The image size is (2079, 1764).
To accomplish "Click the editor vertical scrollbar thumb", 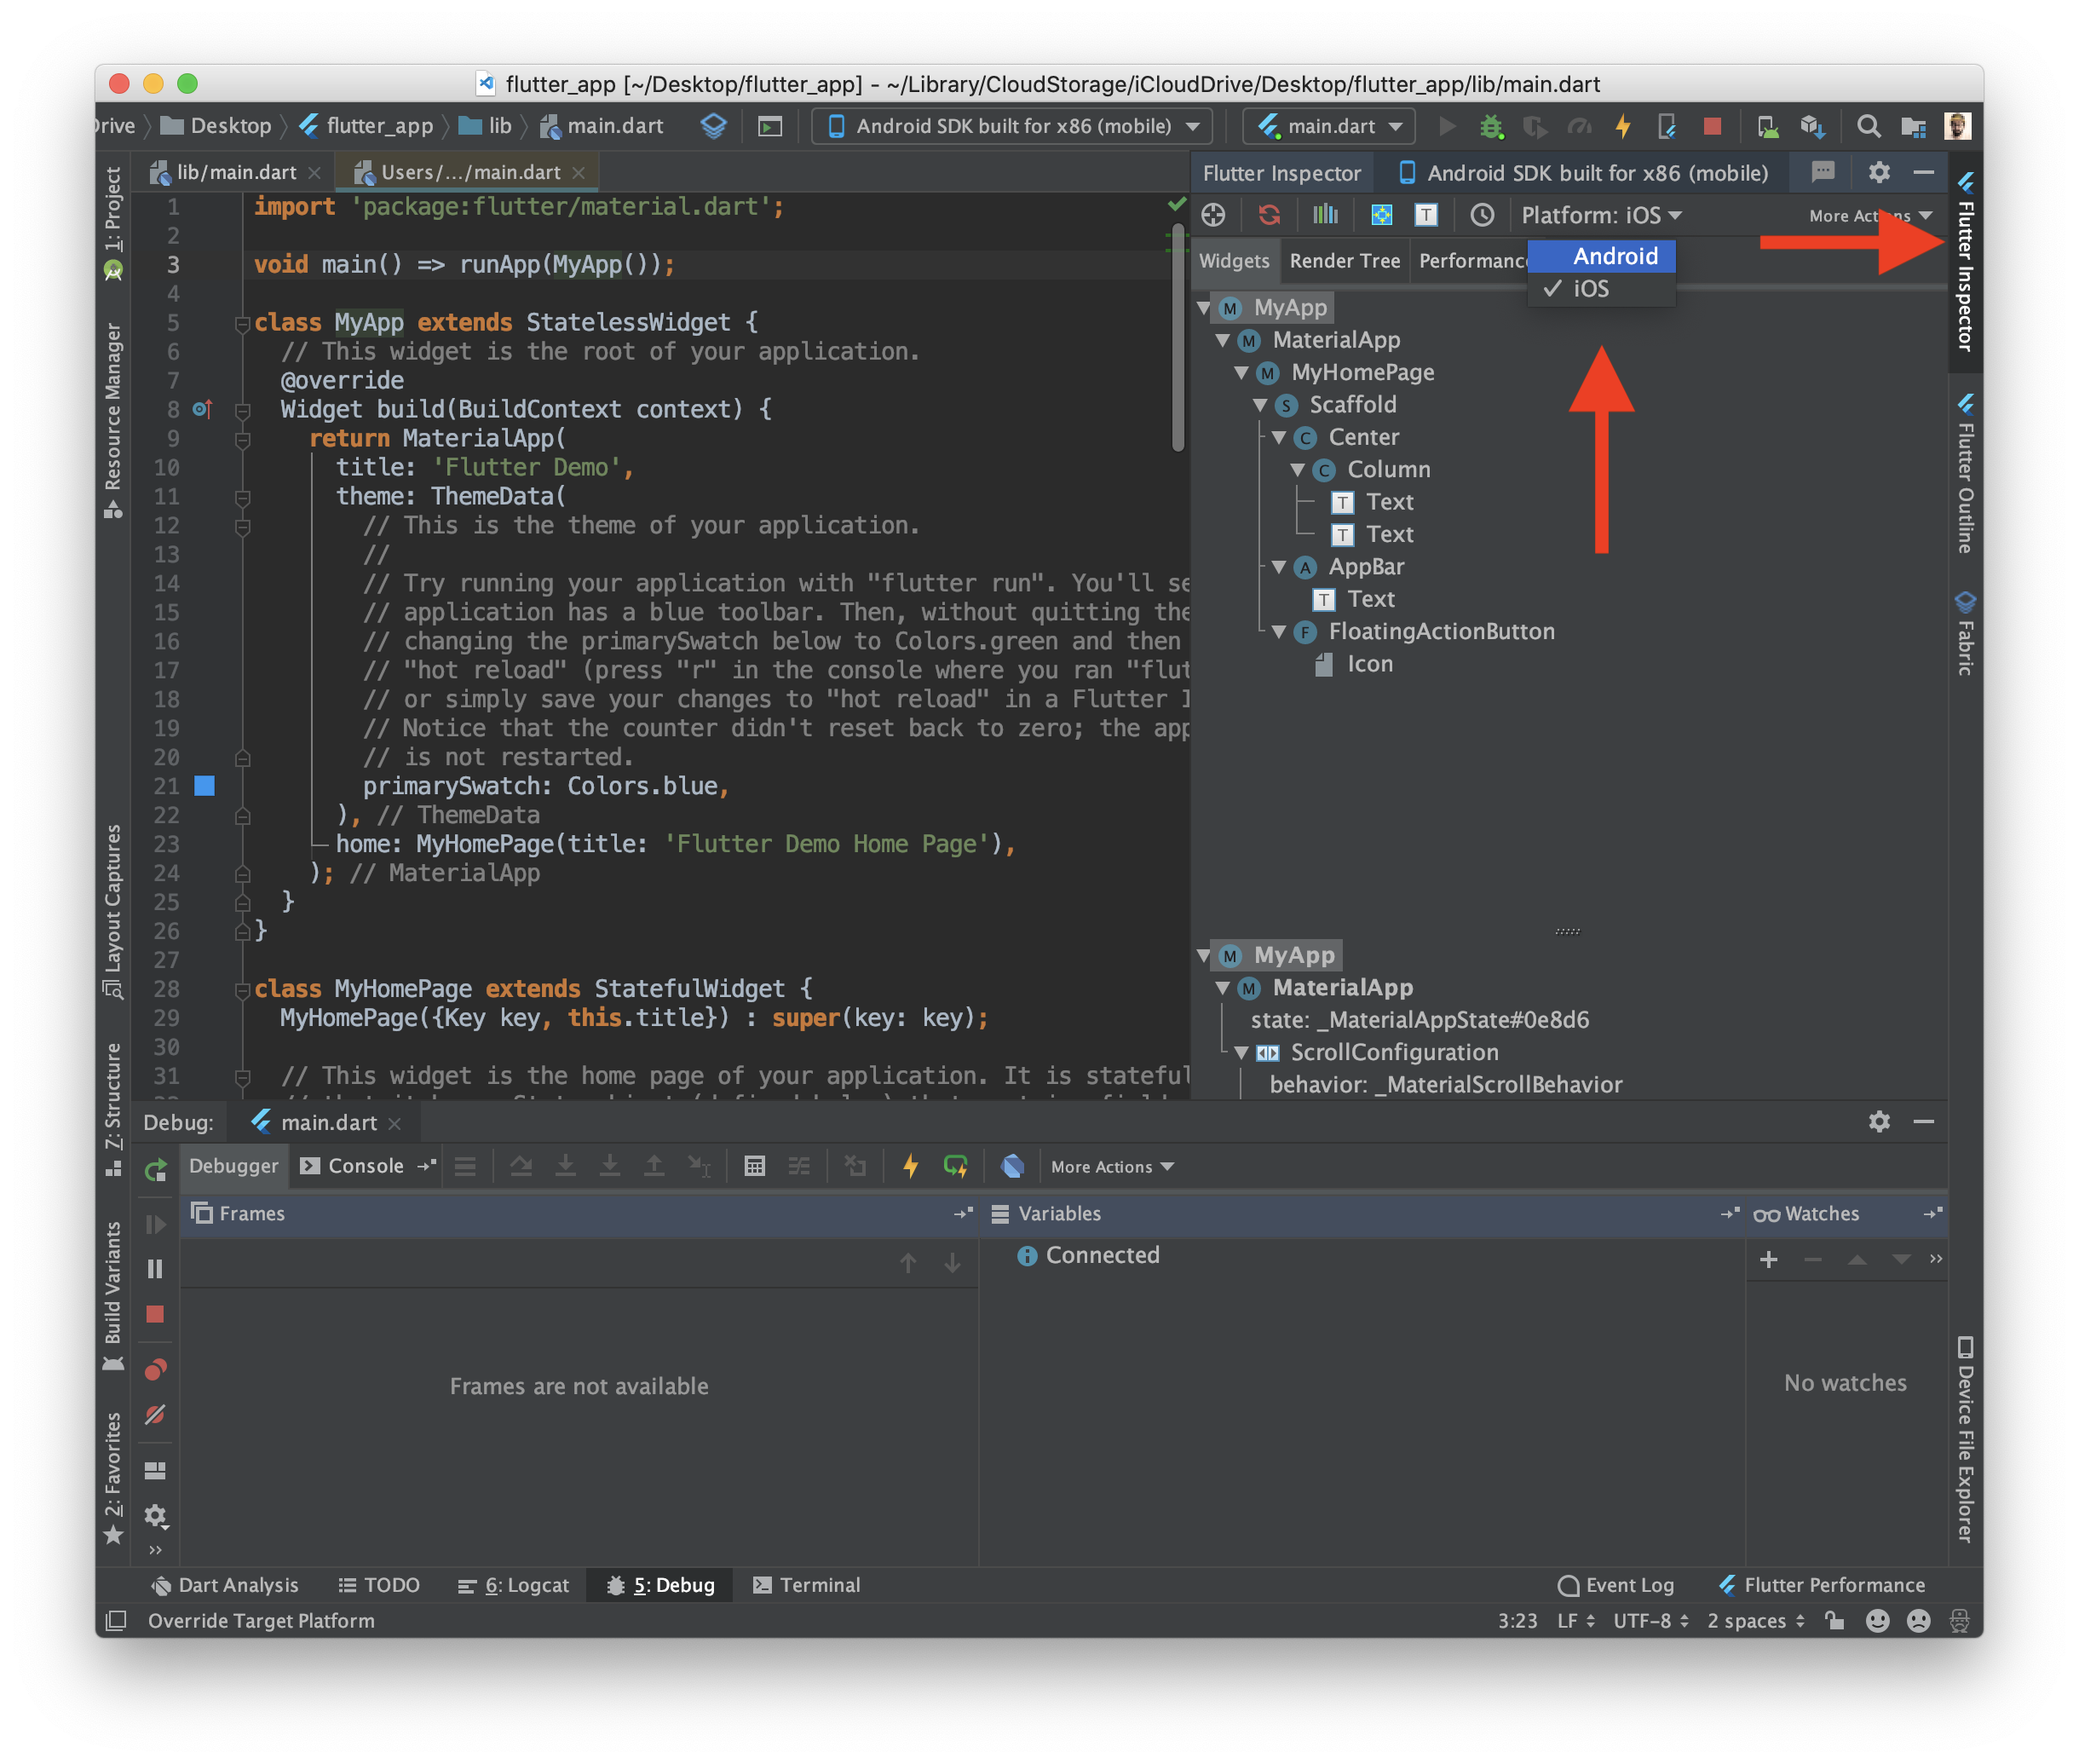I will click(x=1178, y=340).
